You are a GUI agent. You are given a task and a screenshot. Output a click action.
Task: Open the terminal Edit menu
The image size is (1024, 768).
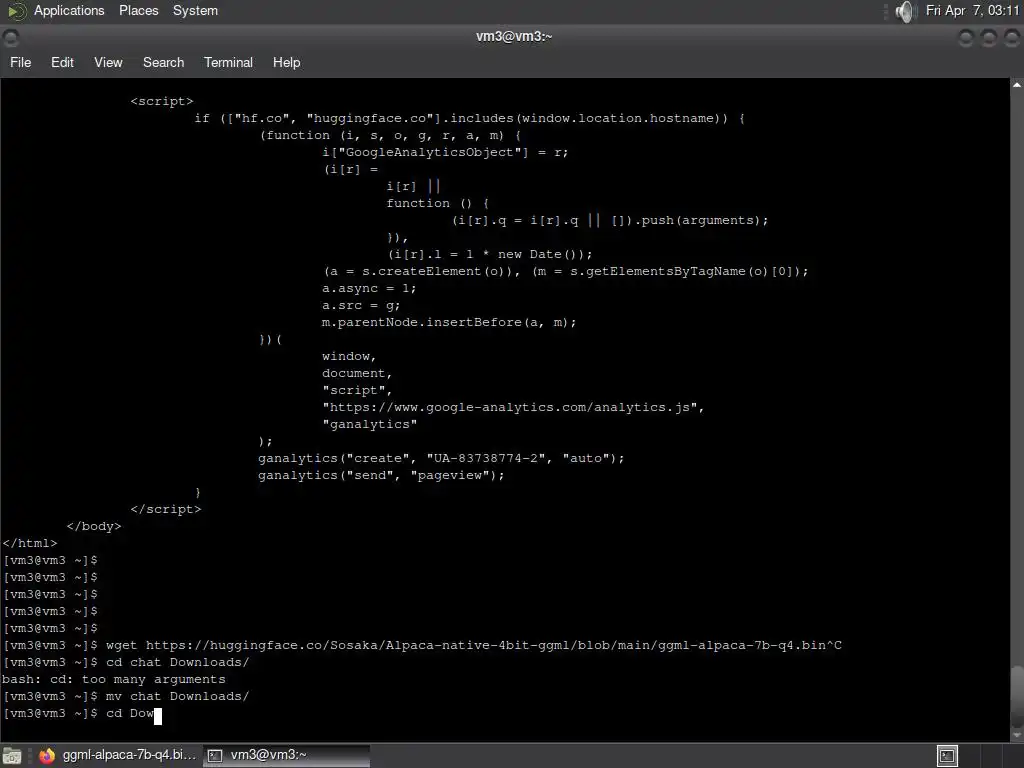(62, 62)
